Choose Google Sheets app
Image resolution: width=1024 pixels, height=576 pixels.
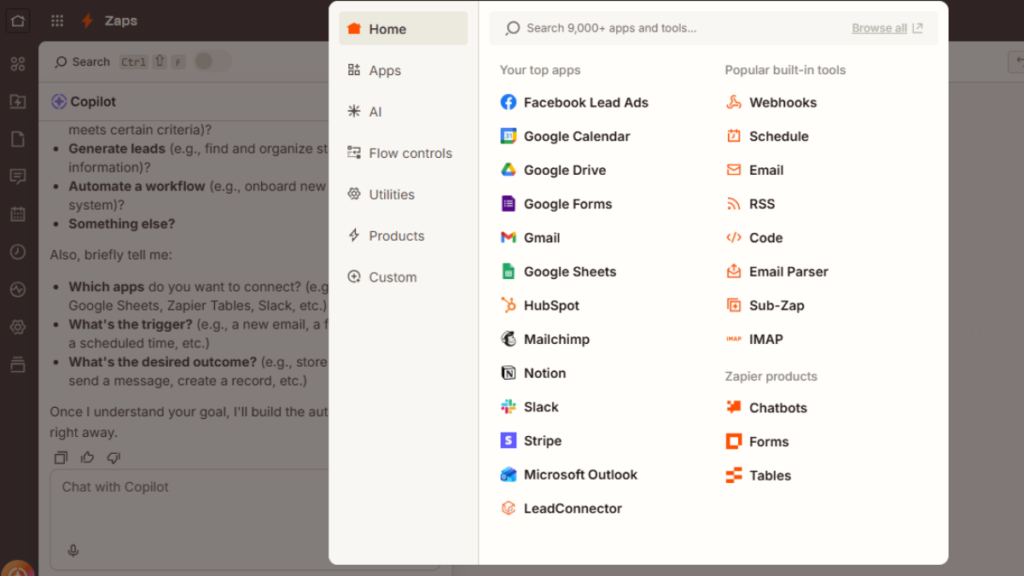click(x=558, y=272)
